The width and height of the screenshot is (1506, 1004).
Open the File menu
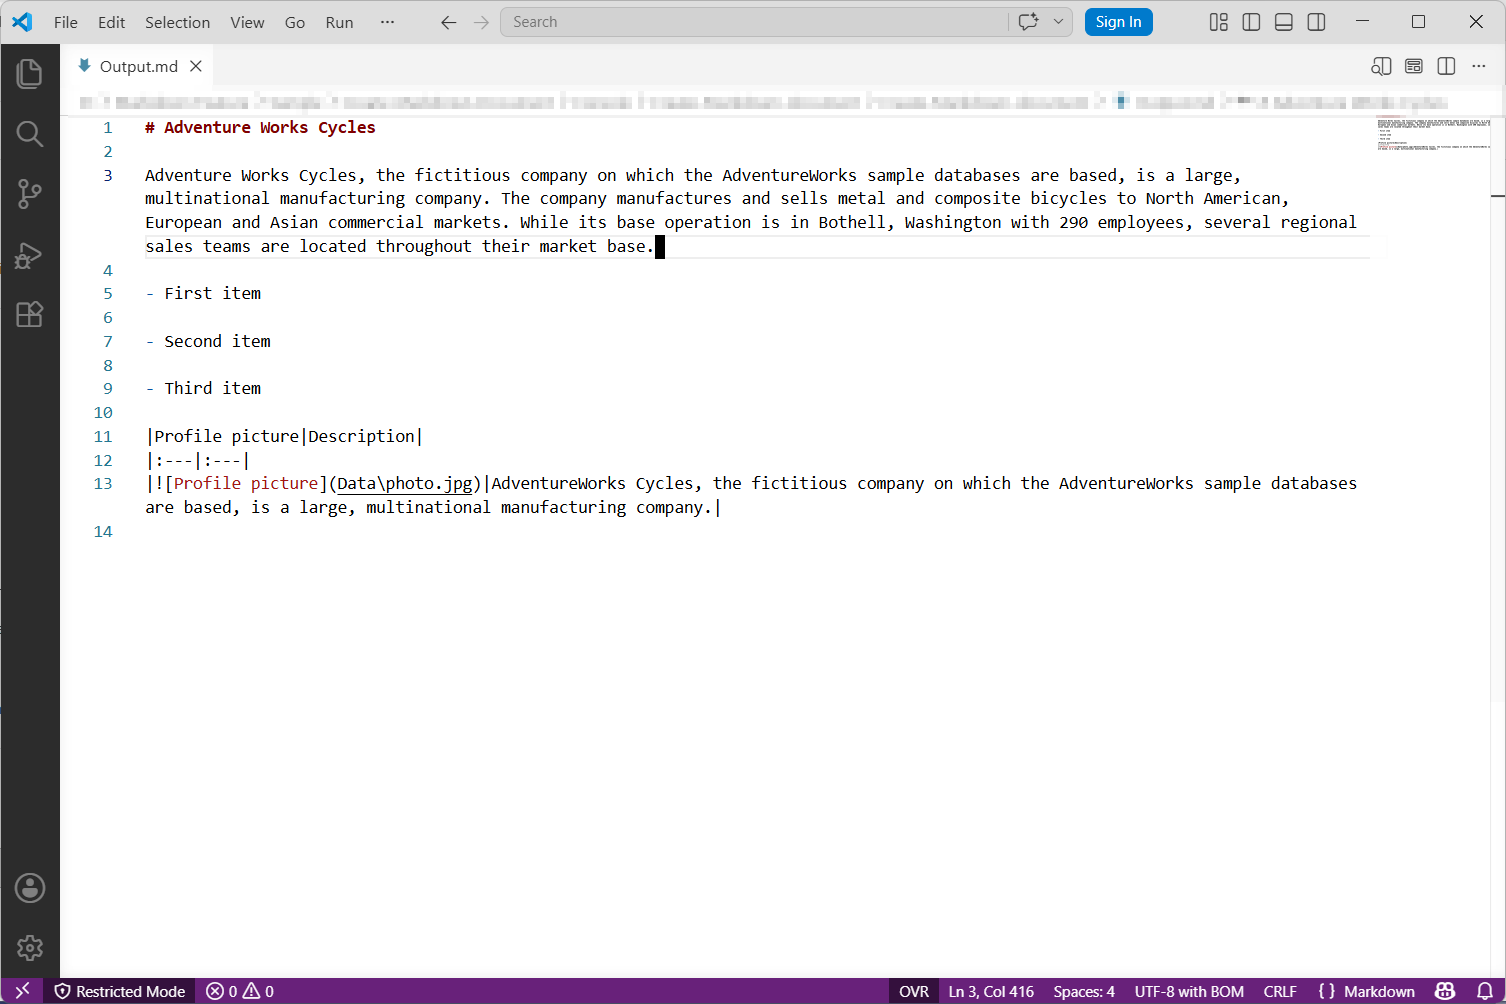coord(66,22)
